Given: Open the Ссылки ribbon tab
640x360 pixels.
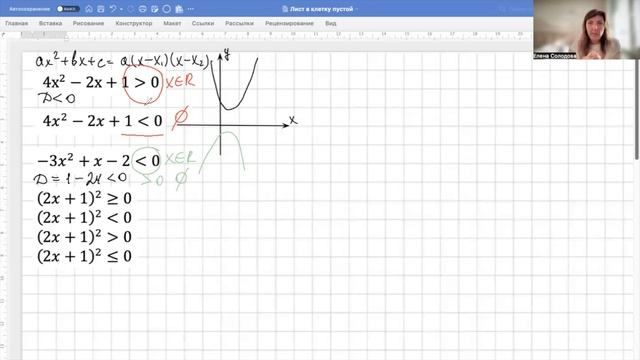Looking at the screenshot, I should [203, 23].
